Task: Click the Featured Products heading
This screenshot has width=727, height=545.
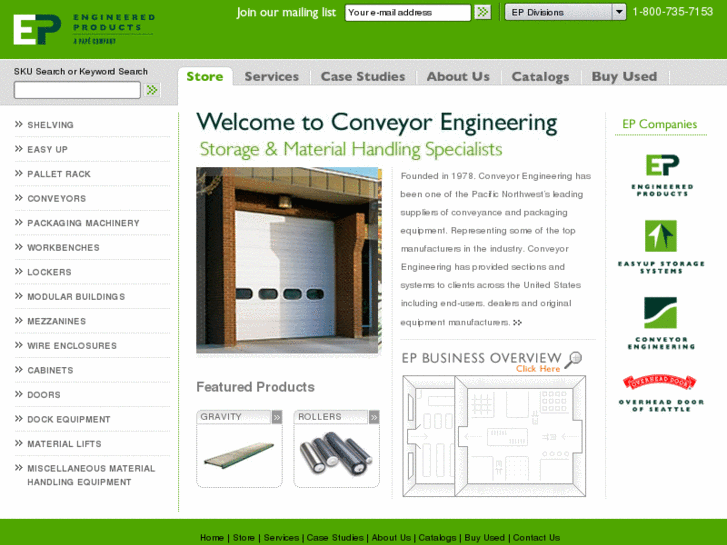Action: [255, 387]
